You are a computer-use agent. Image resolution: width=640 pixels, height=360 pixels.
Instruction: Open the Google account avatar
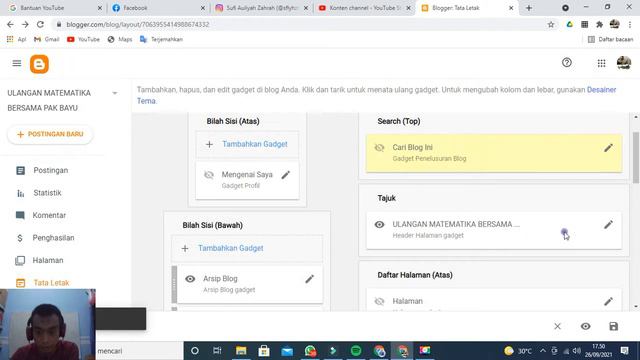624,63
